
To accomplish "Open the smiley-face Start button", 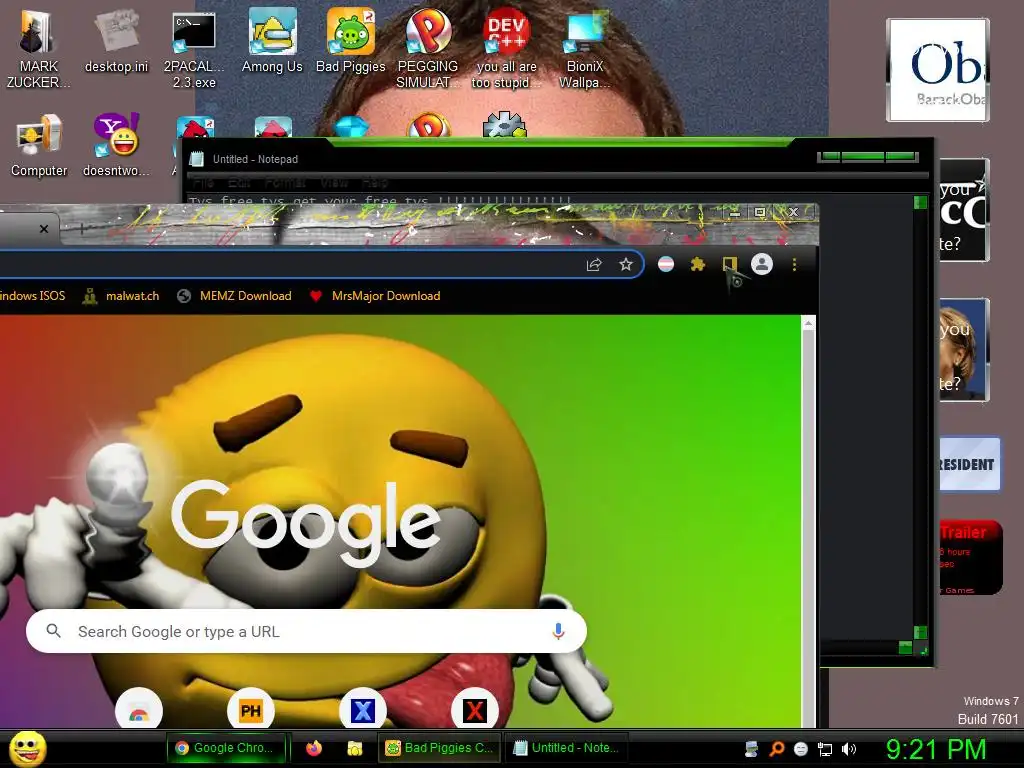I will pos(27,748).
